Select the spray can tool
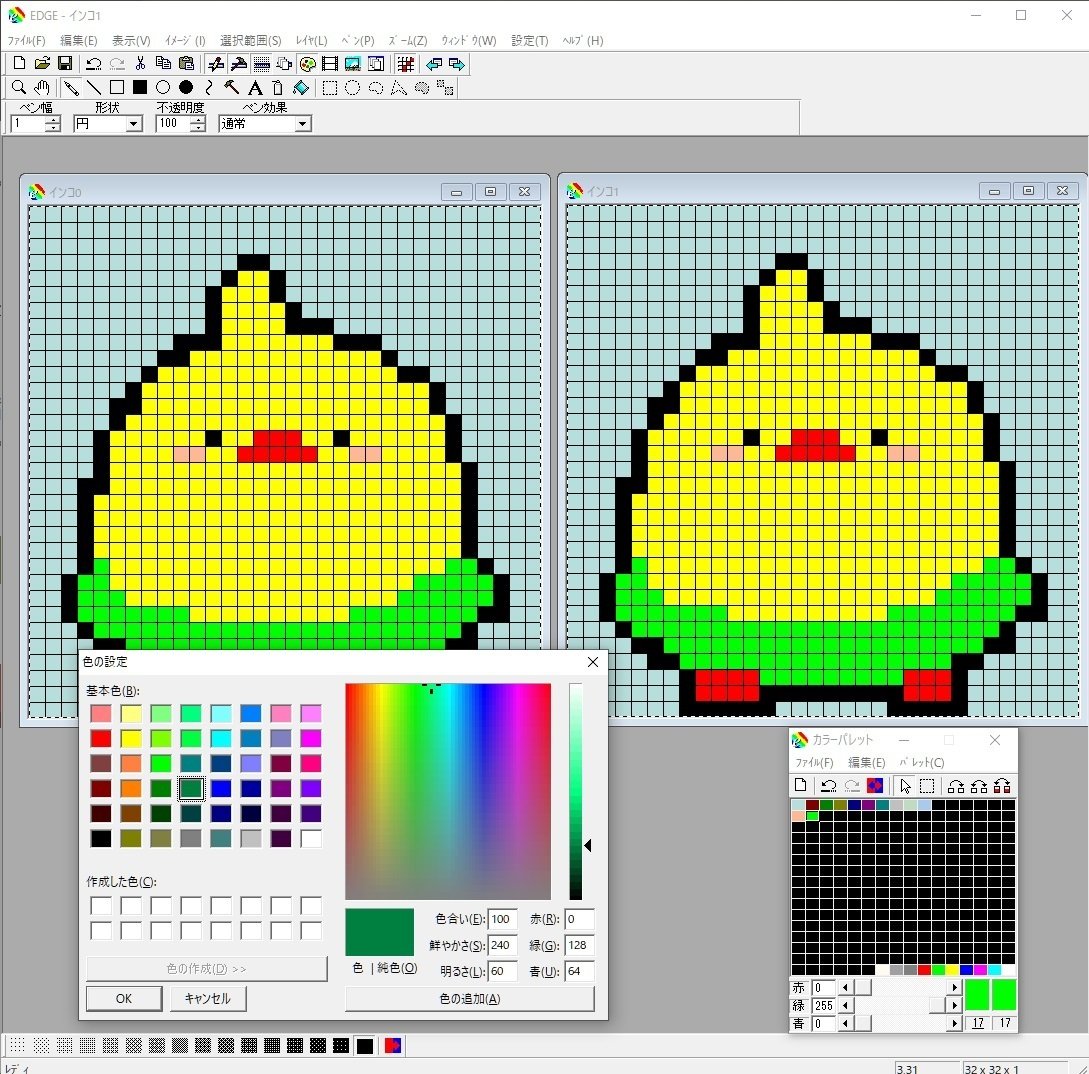 tap(278, 88)
